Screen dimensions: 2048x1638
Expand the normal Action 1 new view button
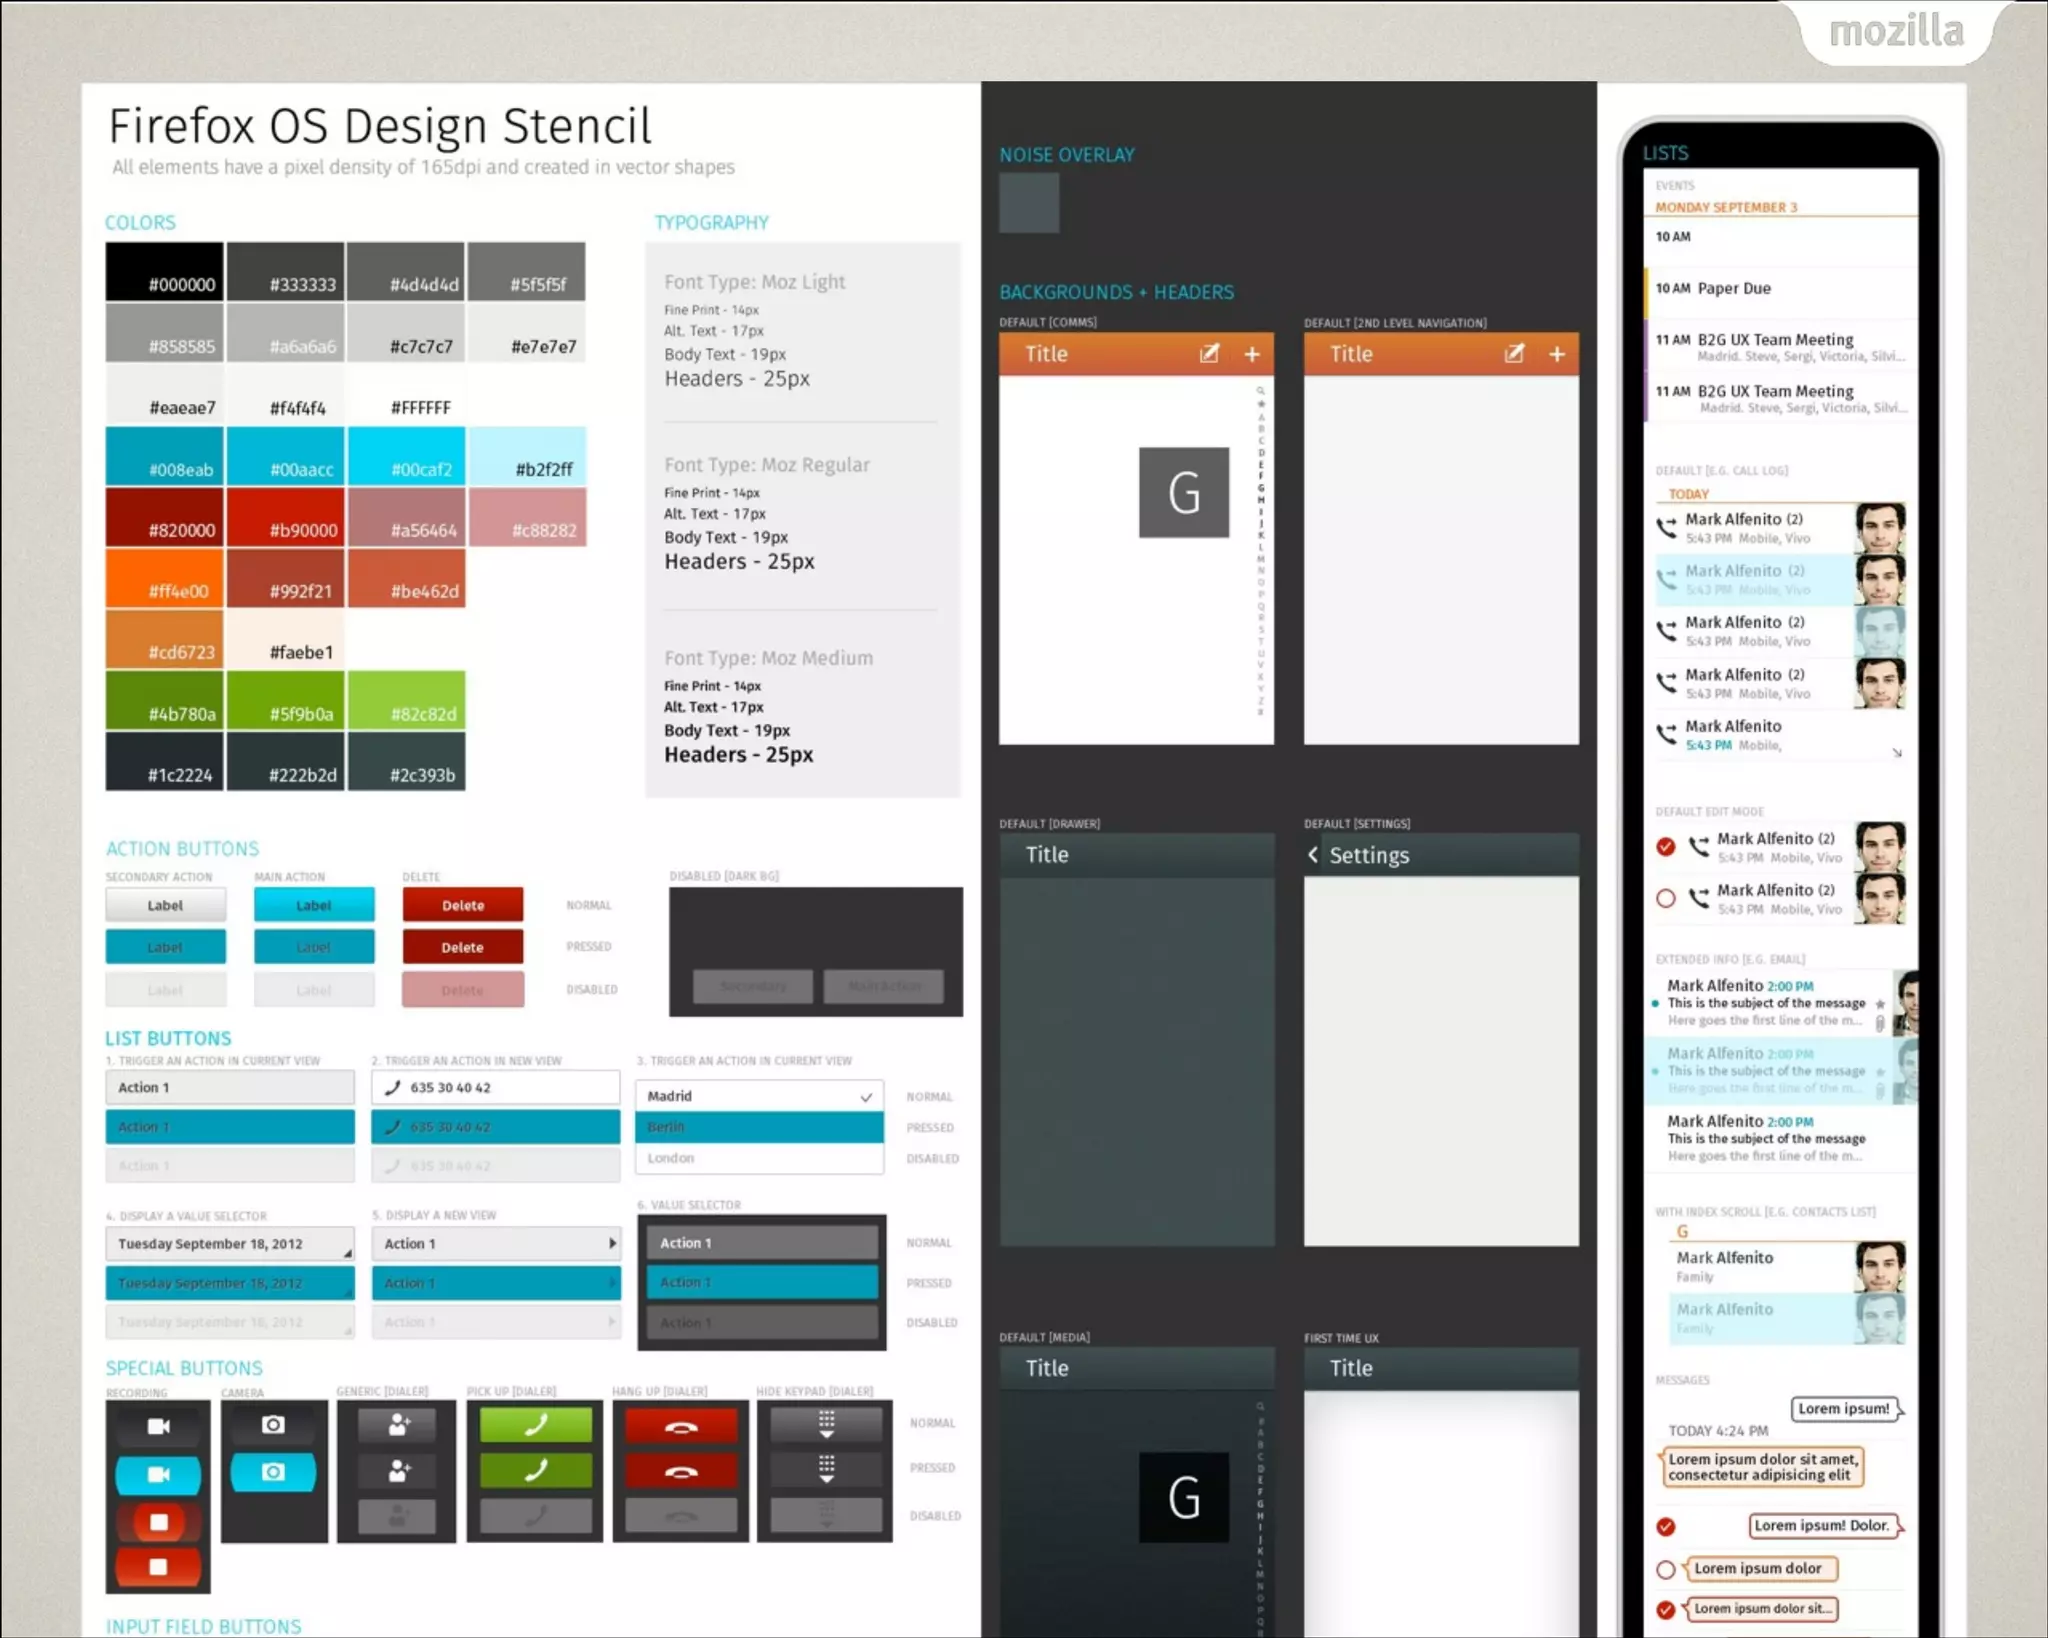496,1243
